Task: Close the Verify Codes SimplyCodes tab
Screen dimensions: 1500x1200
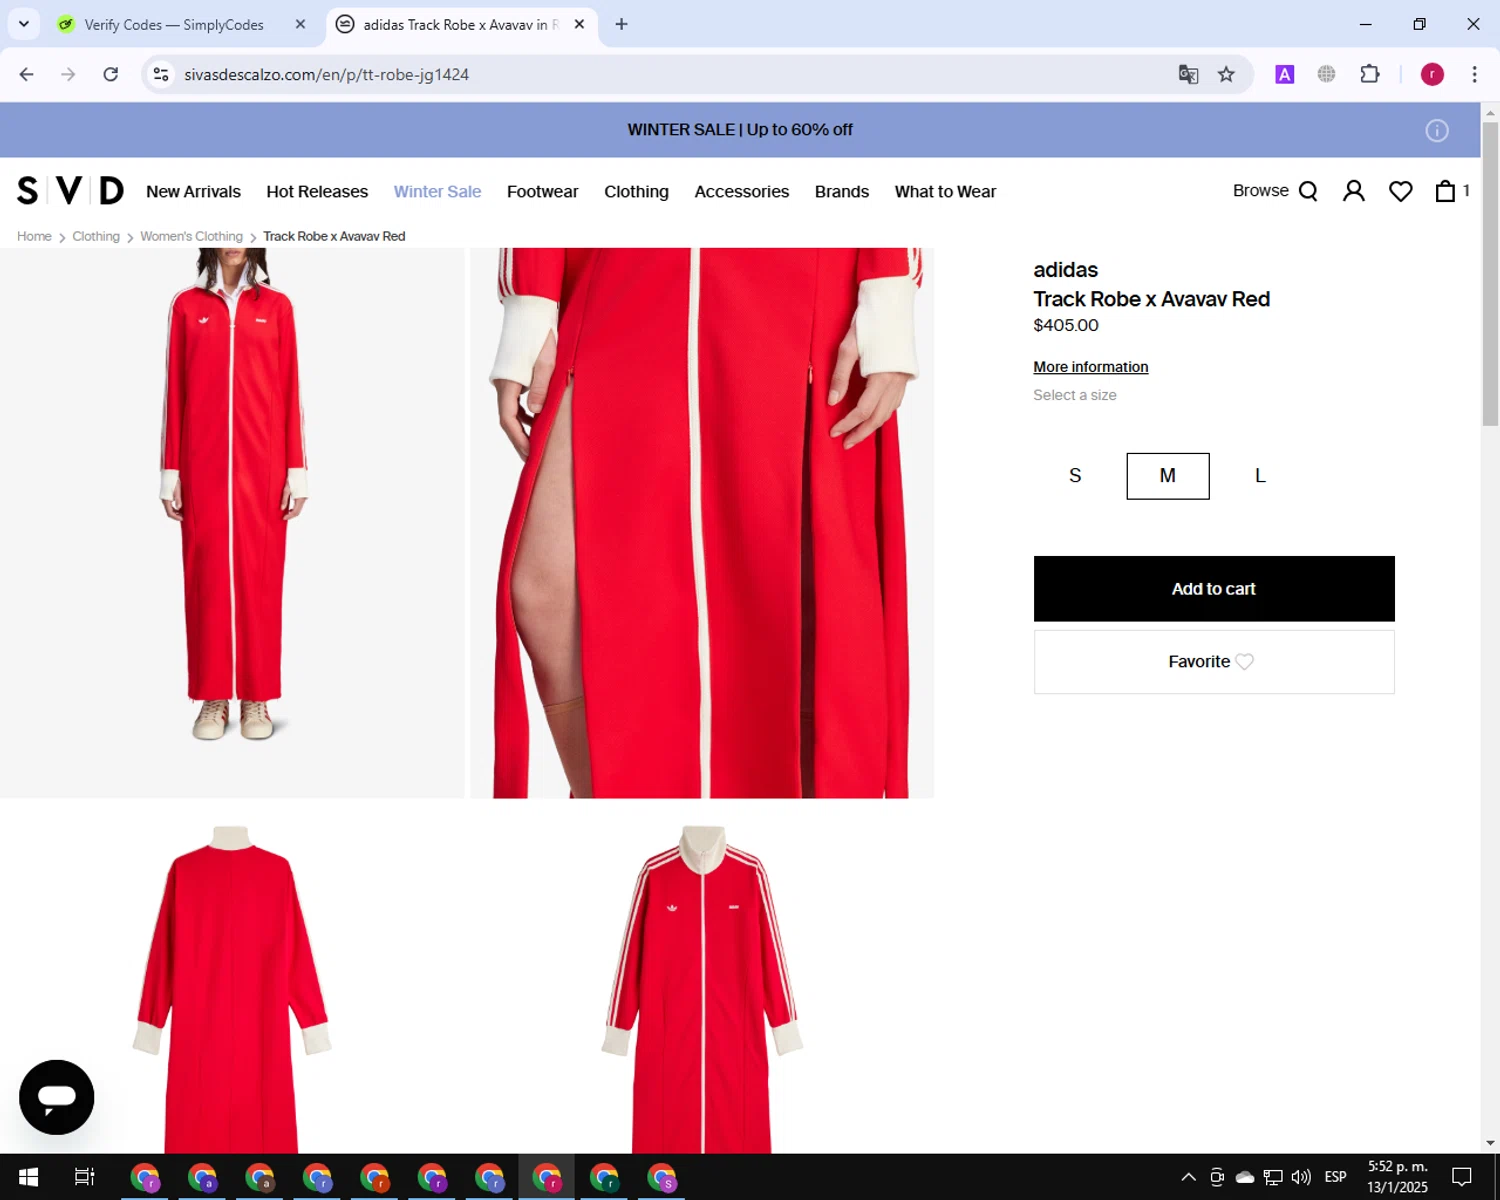Action: [x=300, y=24]
